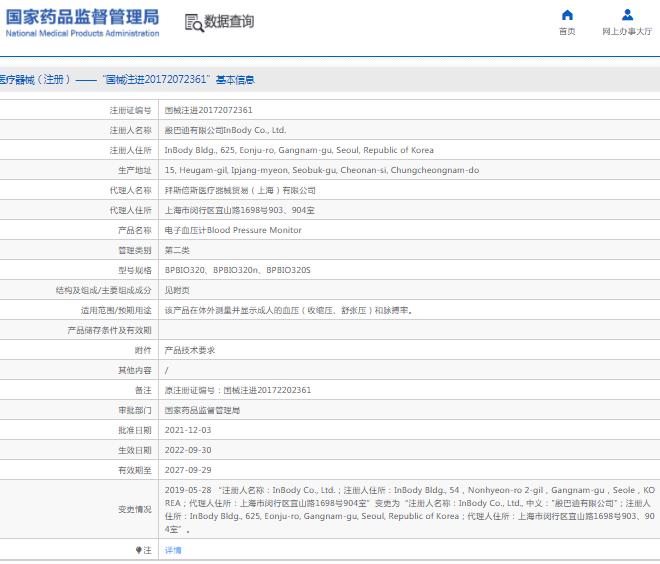
Task: Click the 数据查询 heading text
Action: pyautogui.click(x=229, y=21)
